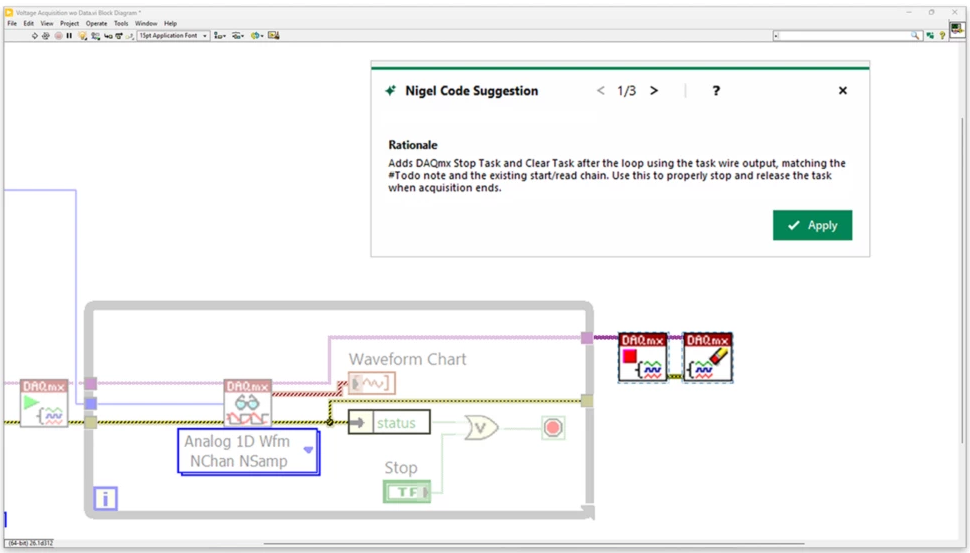
Task: Select the Or logic gate node
Action: [x=481, y=427]
